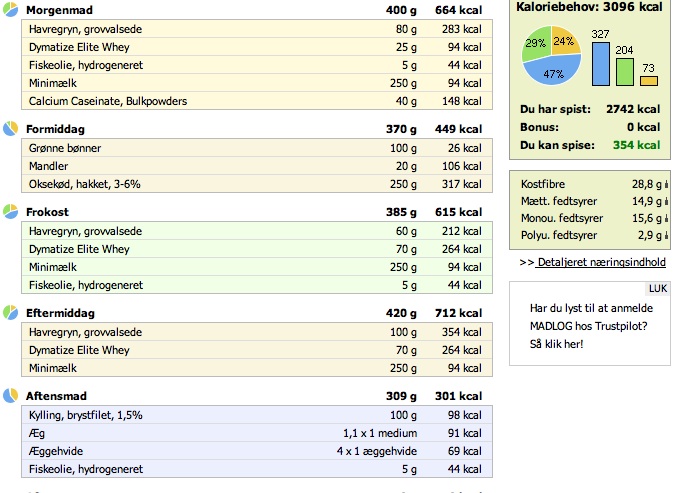Image resolution: width=678 pixels, height=493 pixels.
Task: Select the Æggehvide entry in Aftensmad
Action: pyautogui.click(x=257, y=451)
